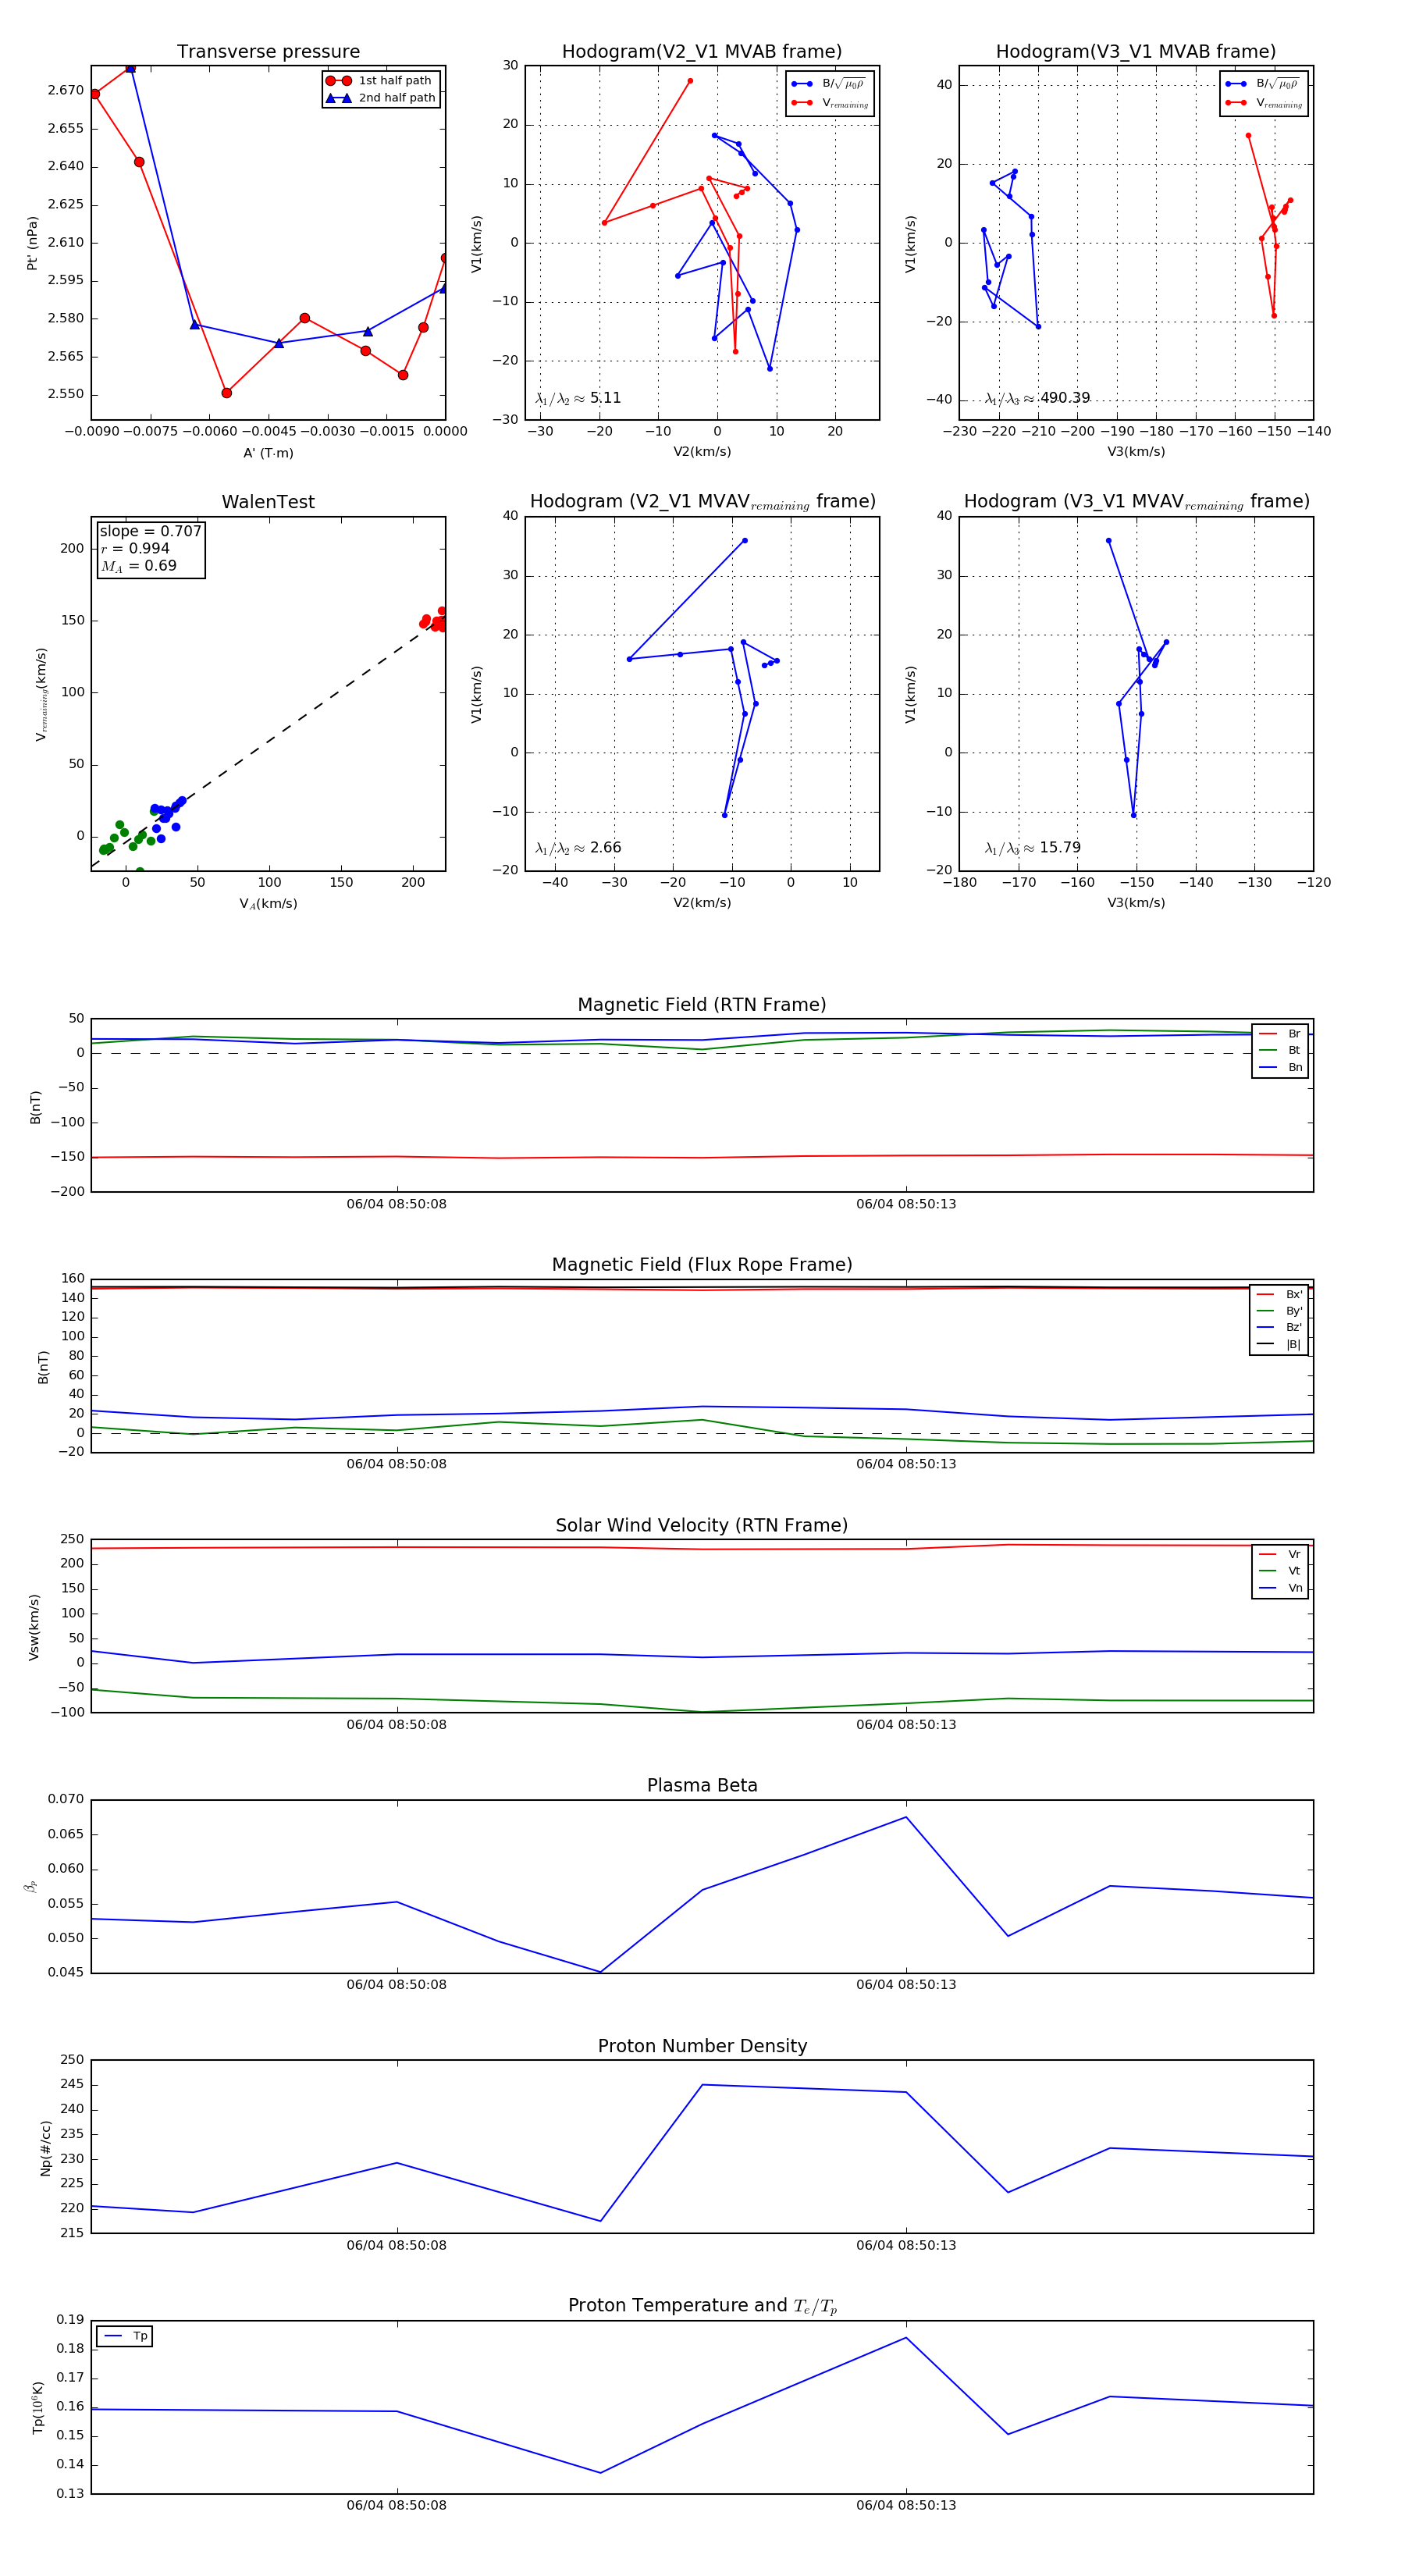Select the "Tp" legend entry
The image size is (1405, 2576).
(125, 2336)
